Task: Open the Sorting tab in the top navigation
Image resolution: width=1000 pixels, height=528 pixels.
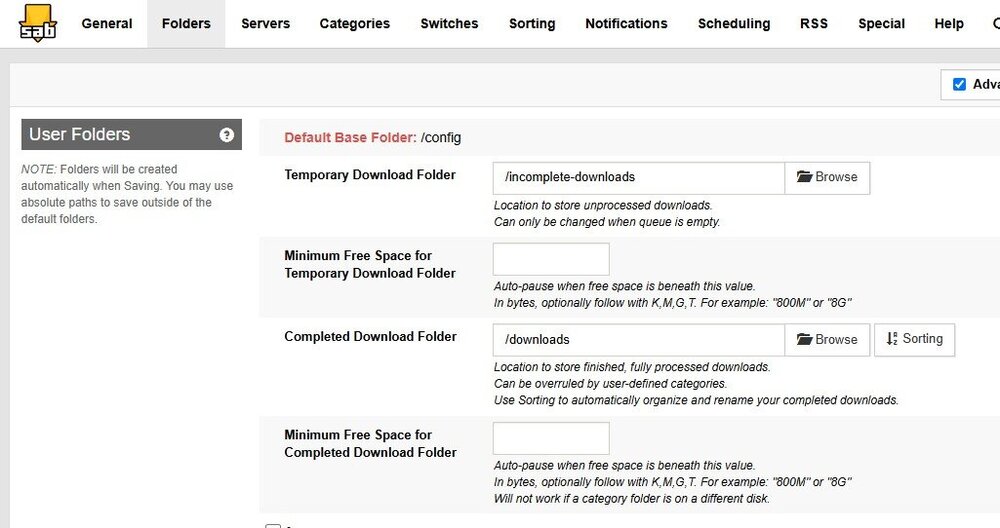Action: [532, 24]
